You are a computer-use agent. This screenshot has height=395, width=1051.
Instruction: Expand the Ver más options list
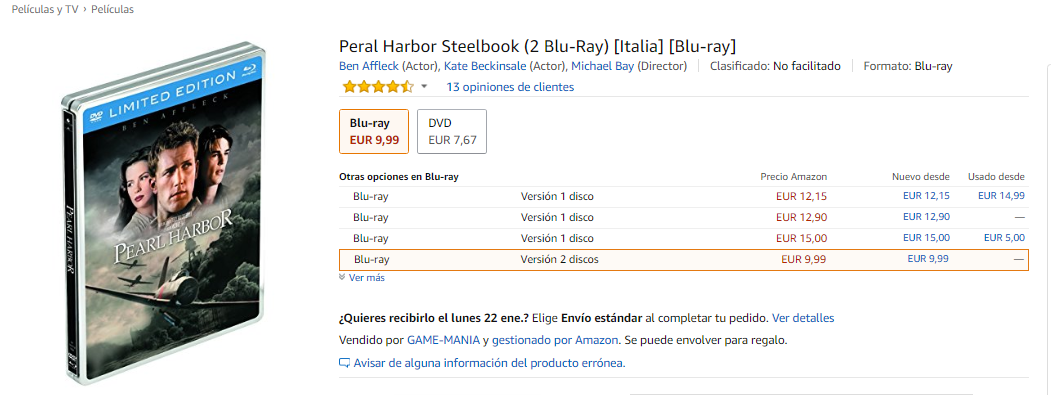coord(362,278)
